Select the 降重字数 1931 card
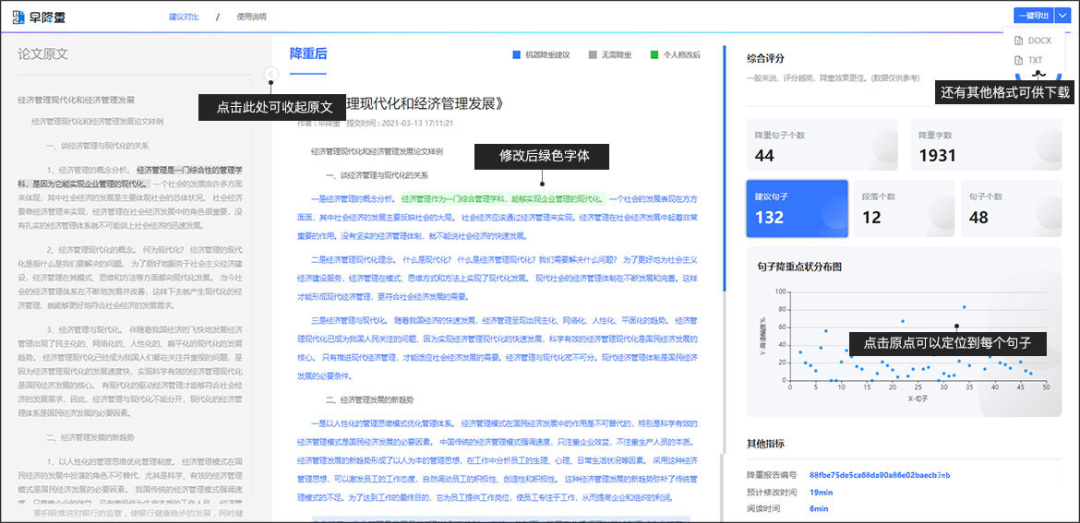1080x523 pixels. [x=986, y=144]
